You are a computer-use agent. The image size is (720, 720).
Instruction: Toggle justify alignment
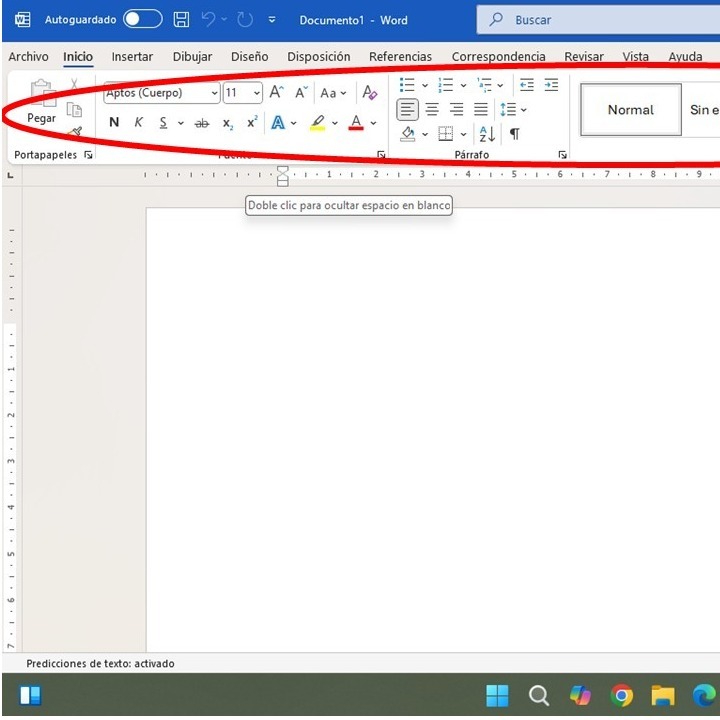[x=481, y=109]
